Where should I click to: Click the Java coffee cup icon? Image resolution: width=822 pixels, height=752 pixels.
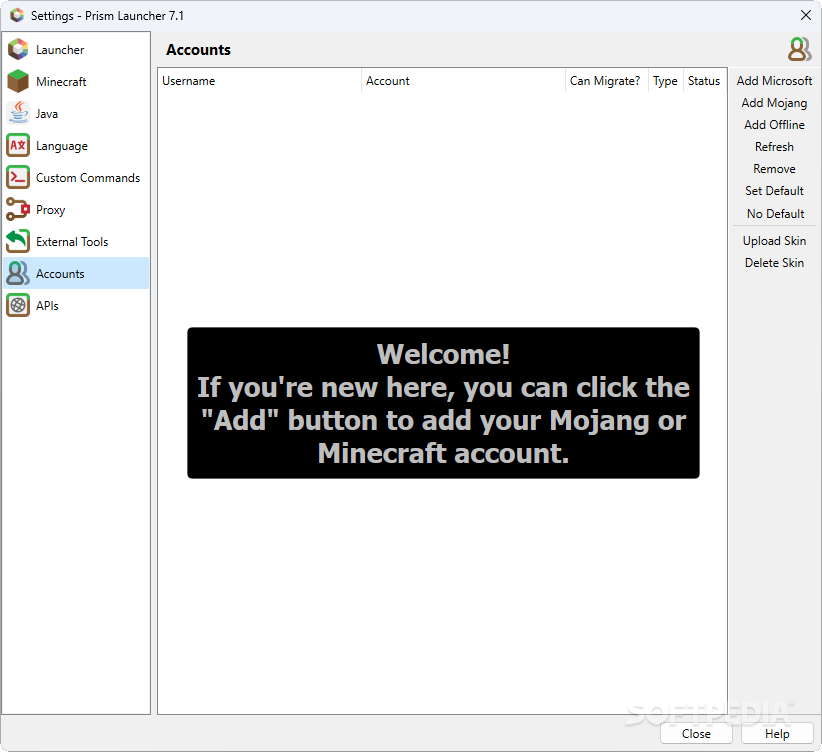[x=18, y=113]
